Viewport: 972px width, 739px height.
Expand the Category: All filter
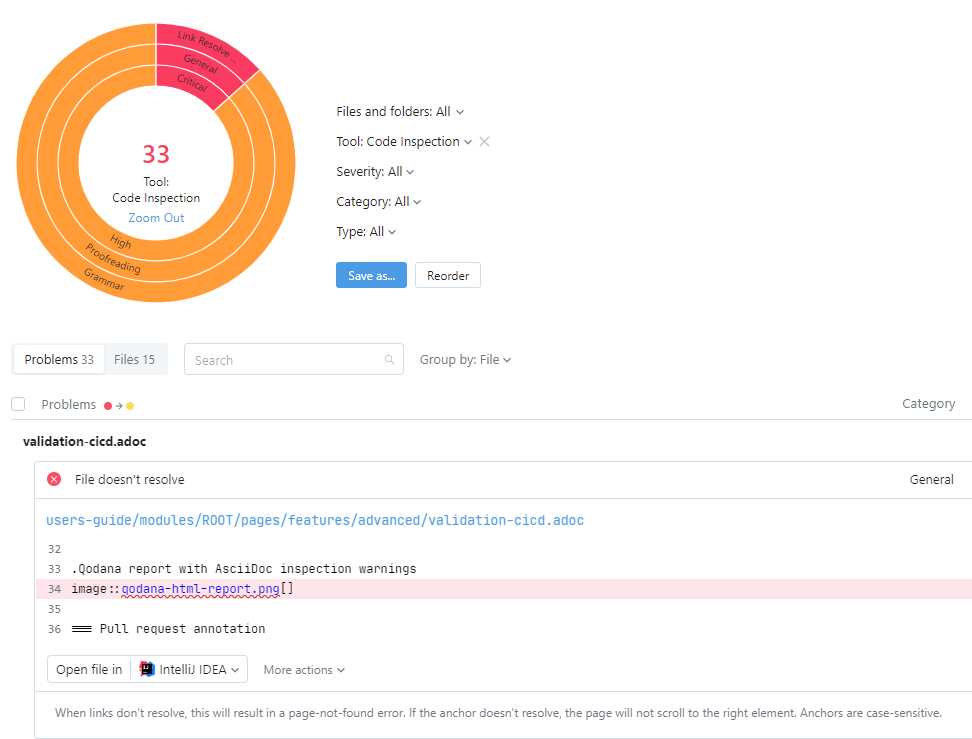coord(378,201)
